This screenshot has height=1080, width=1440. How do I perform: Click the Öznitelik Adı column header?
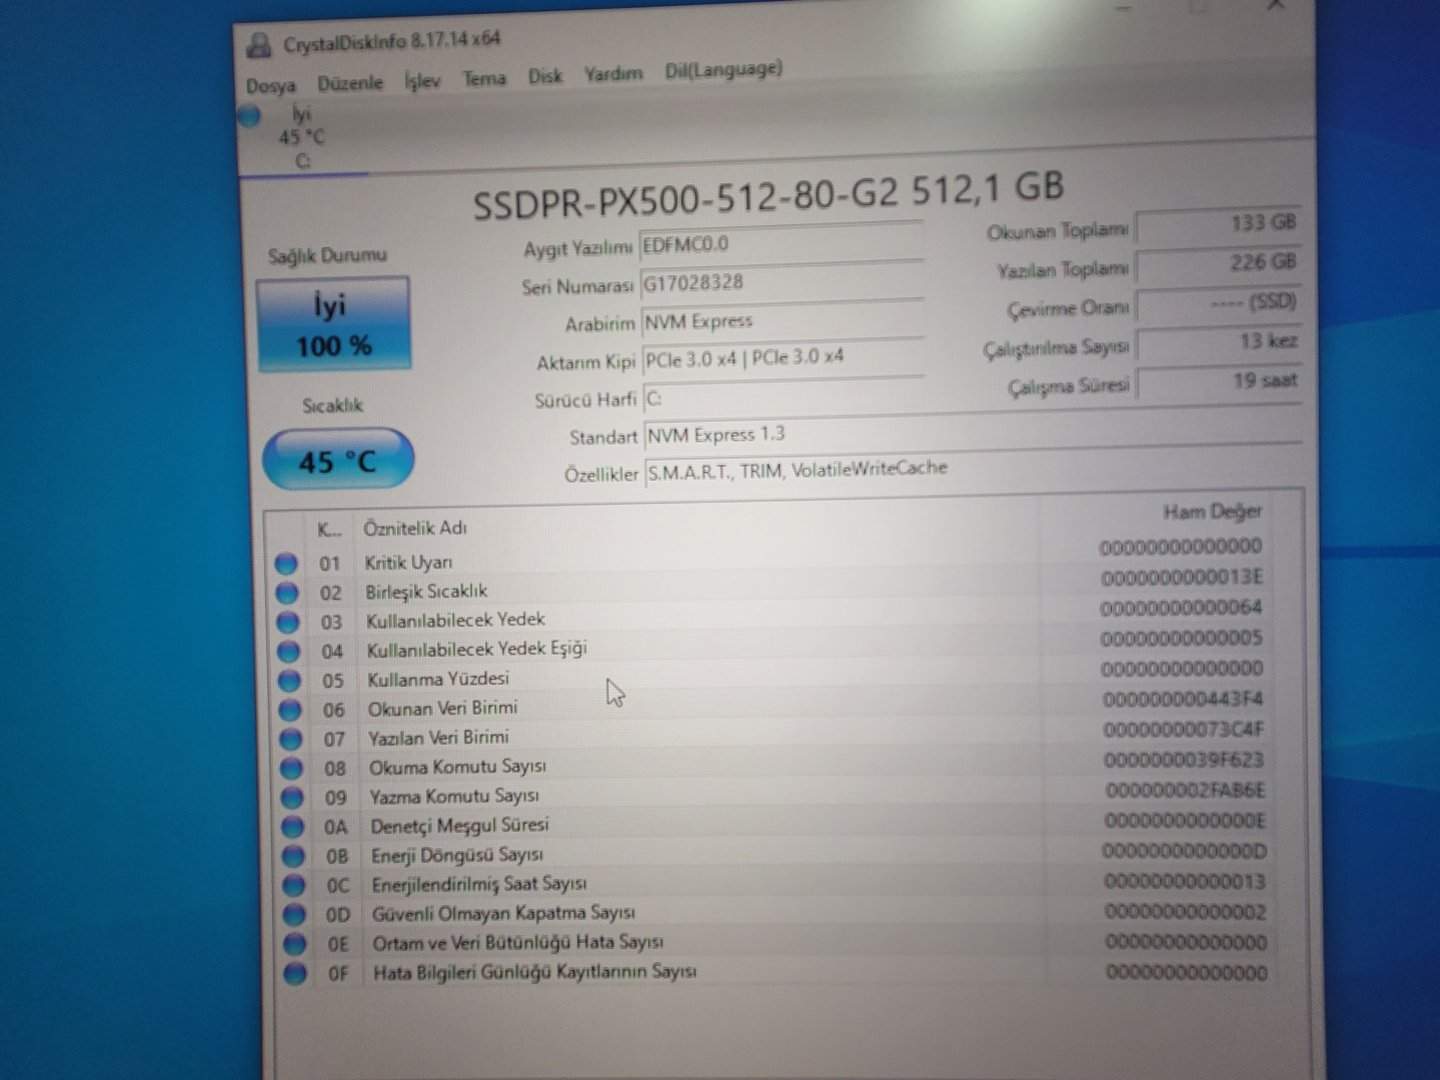click(x=415, y=528)
